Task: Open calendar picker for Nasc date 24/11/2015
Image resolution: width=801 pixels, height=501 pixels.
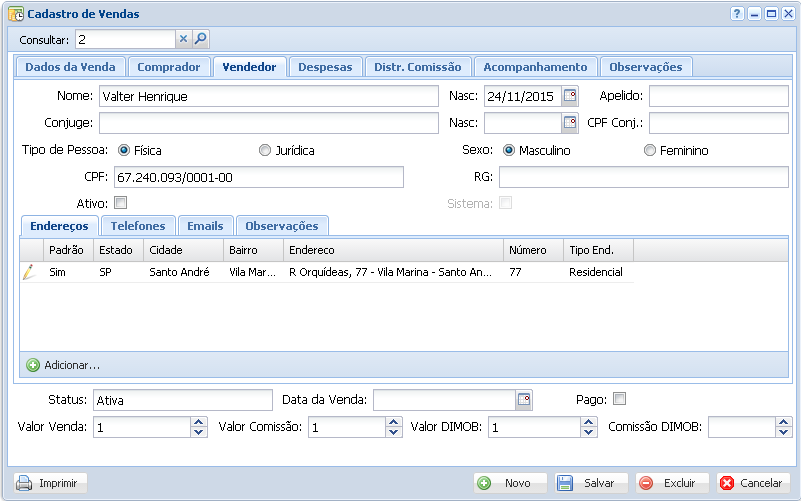Action: tap(570, 97)
